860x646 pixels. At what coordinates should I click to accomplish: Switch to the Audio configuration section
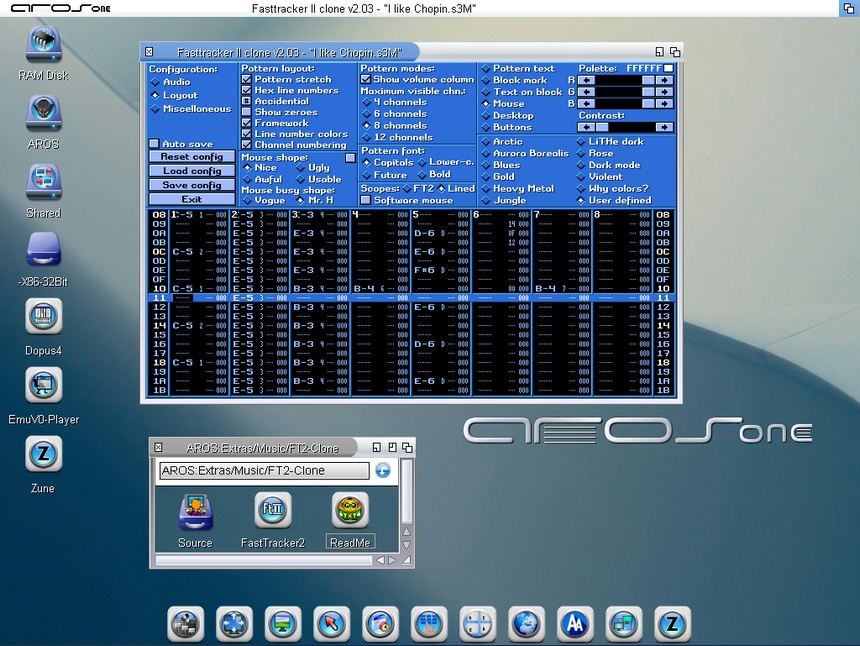(155, 82)
